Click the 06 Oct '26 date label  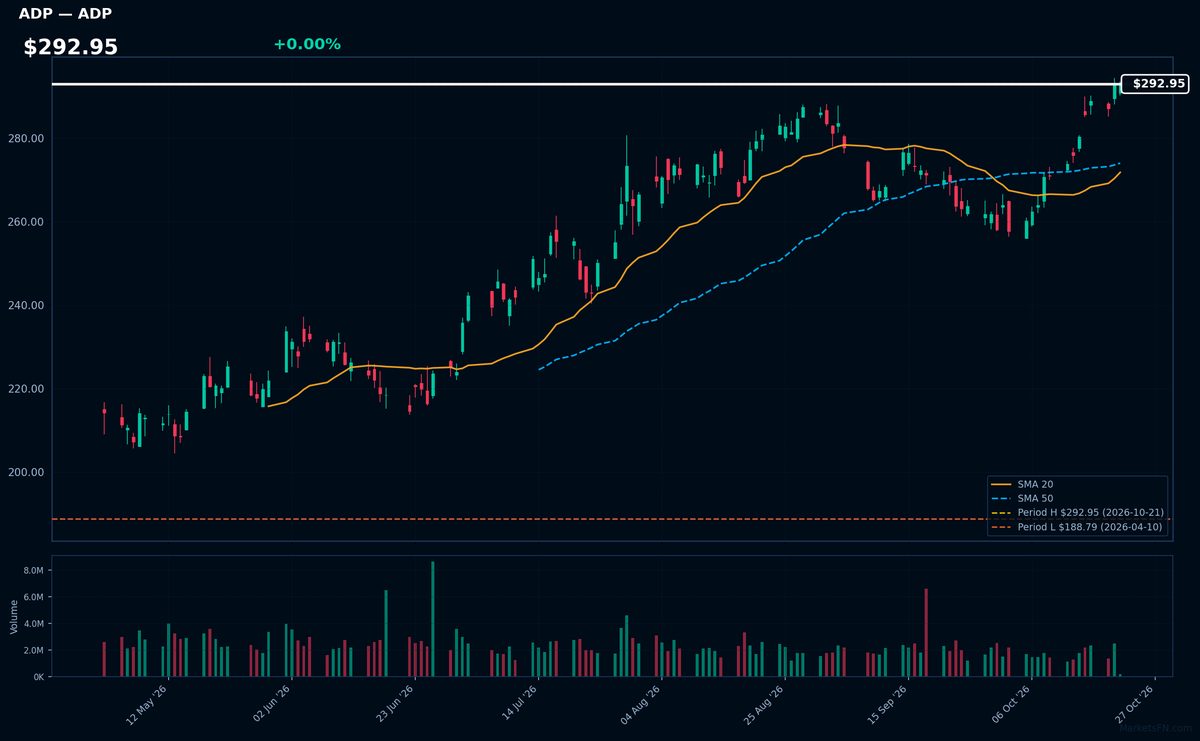[x=1013, y=703]
